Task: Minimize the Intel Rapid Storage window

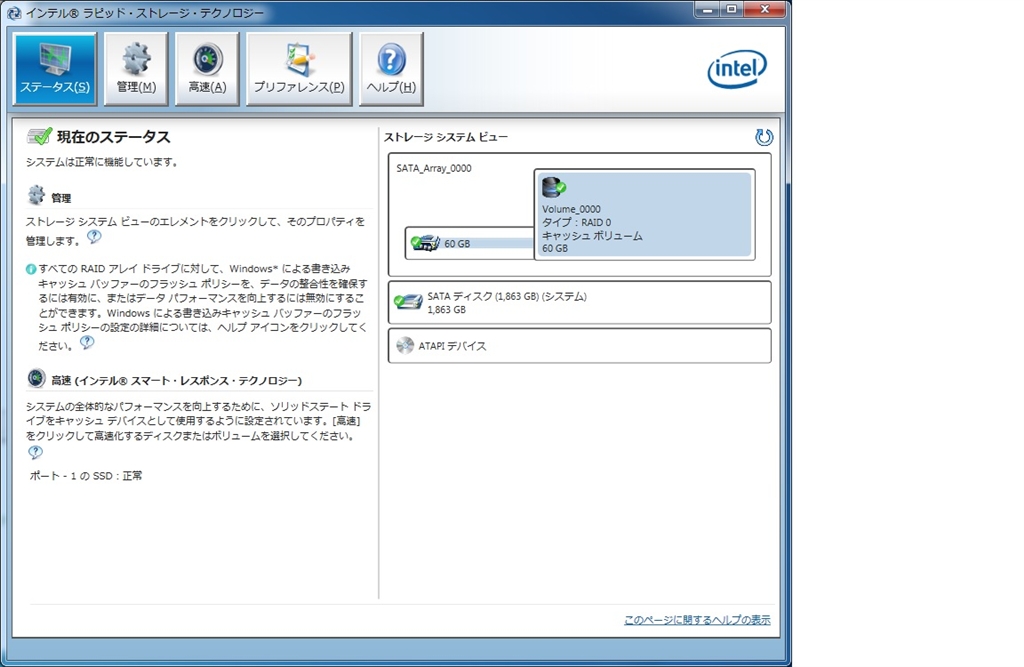Action: pos(707,9)
